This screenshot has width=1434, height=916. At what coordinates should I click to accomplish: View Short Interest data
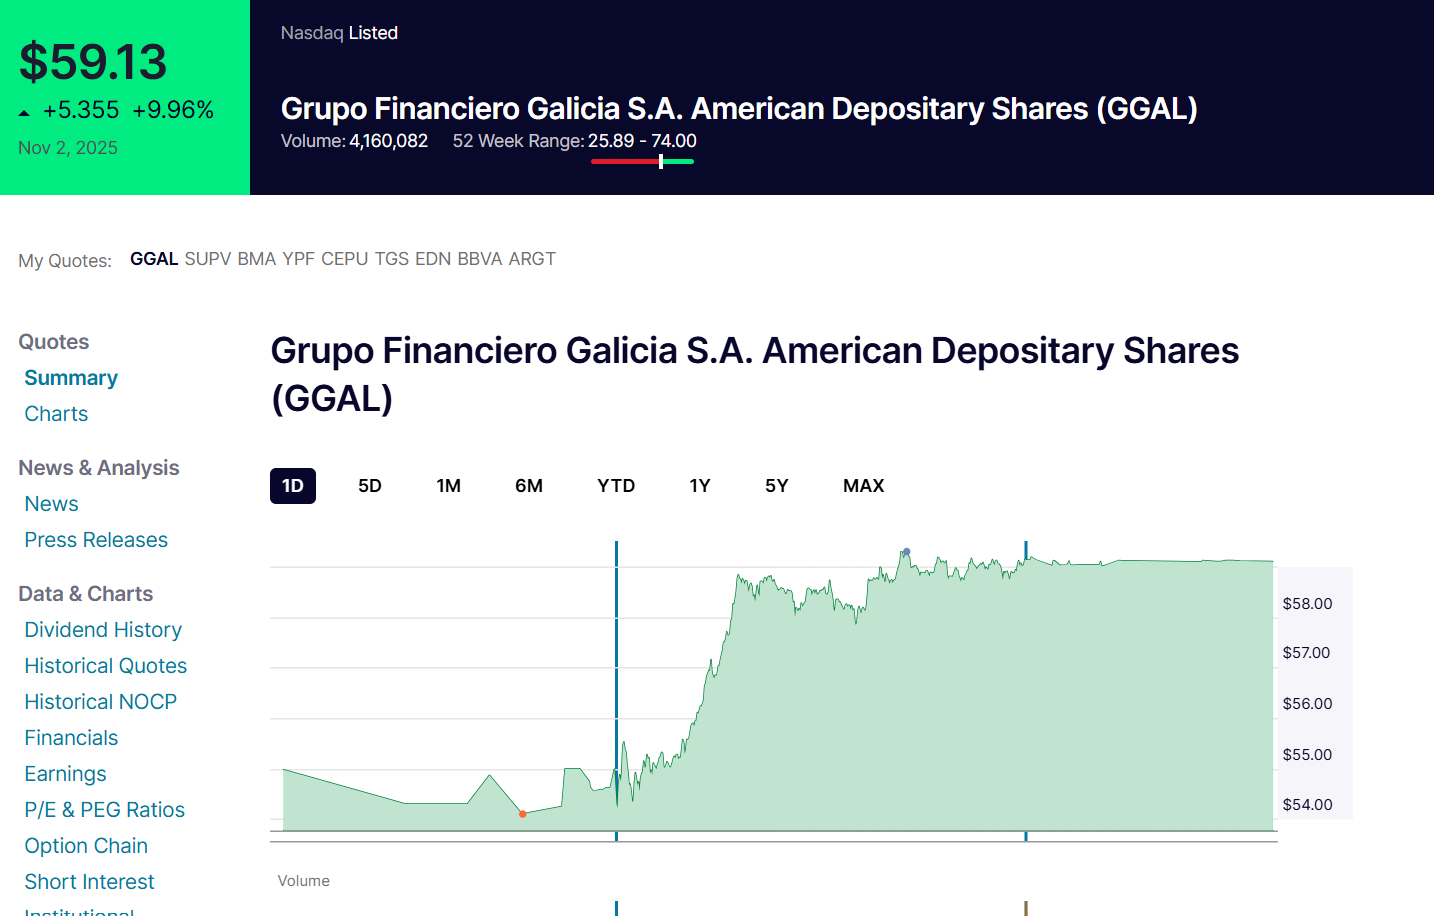coord(90,882)
